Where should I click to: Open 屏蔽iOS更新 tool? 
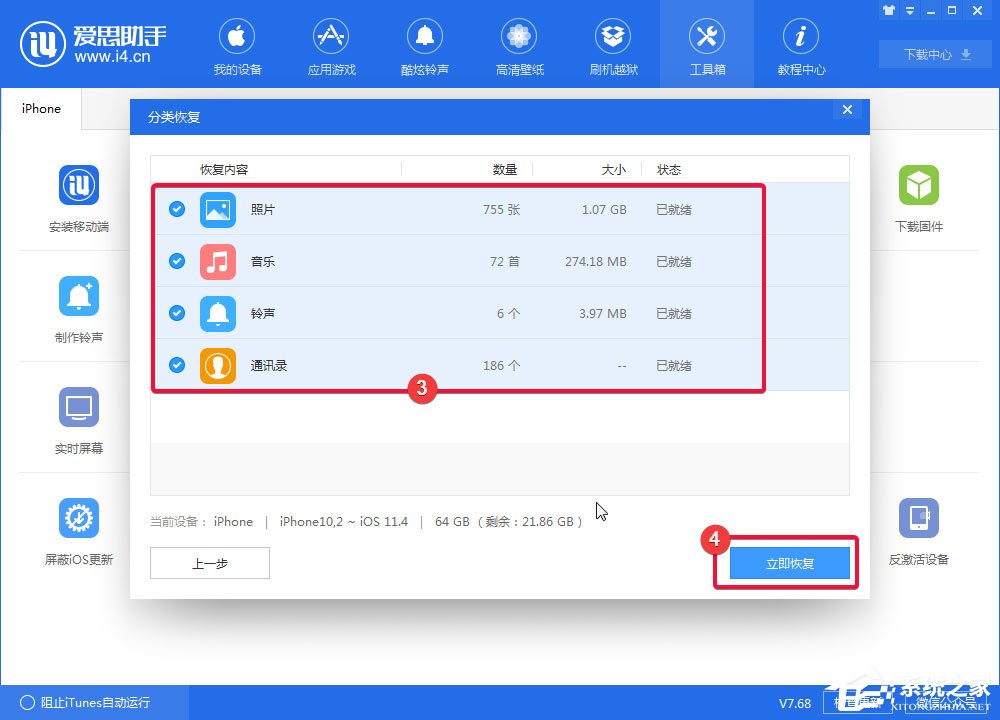pyautogui.click(x=78, y=531)
